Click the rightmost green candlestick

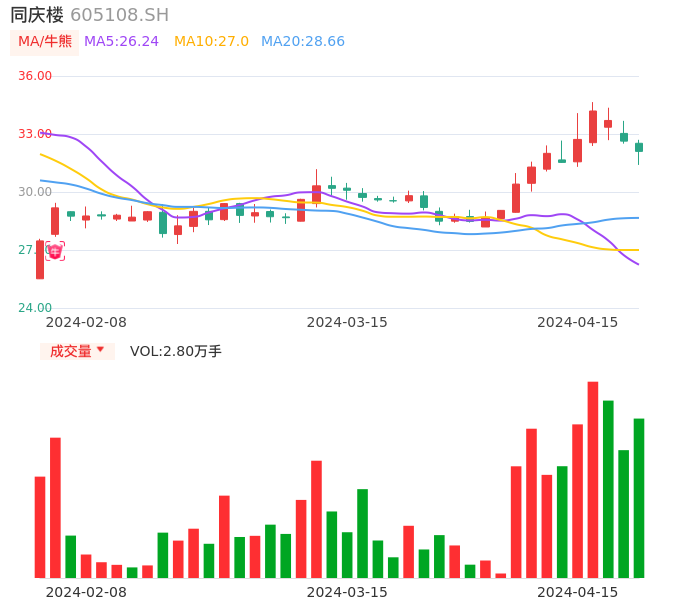(x=639, y=147)
